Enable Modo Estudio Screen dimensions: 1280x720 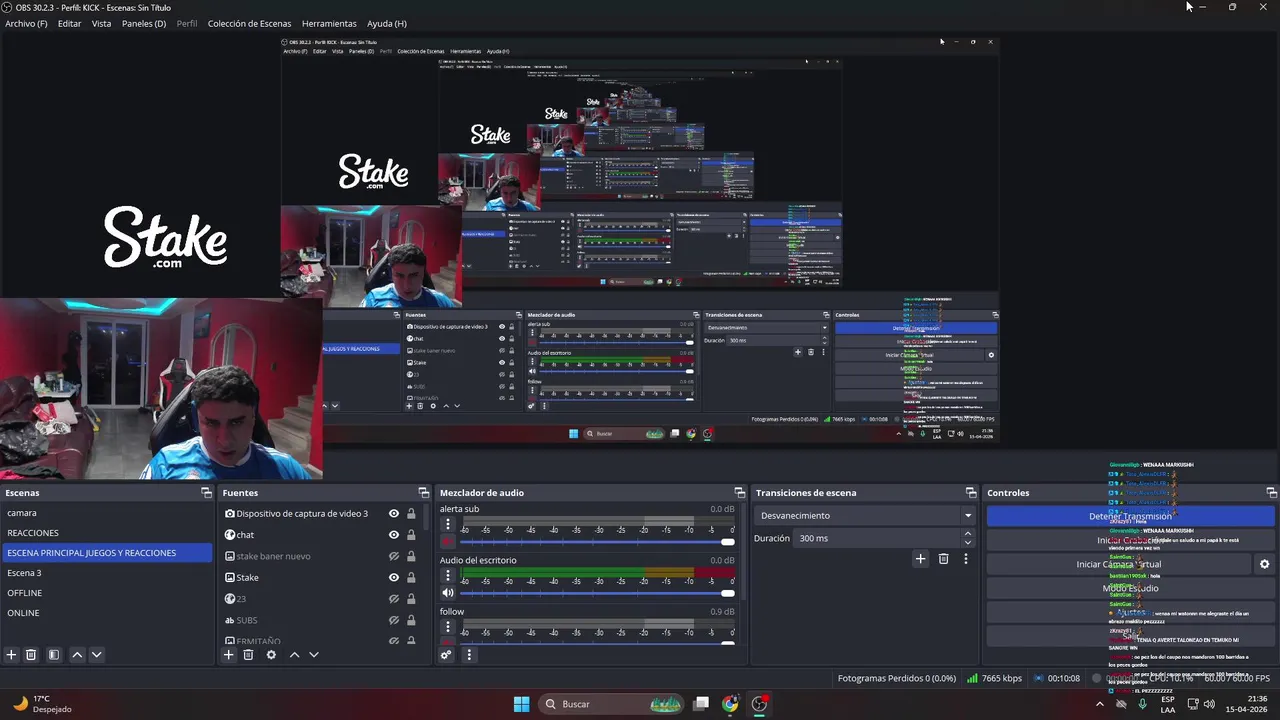1130,588
